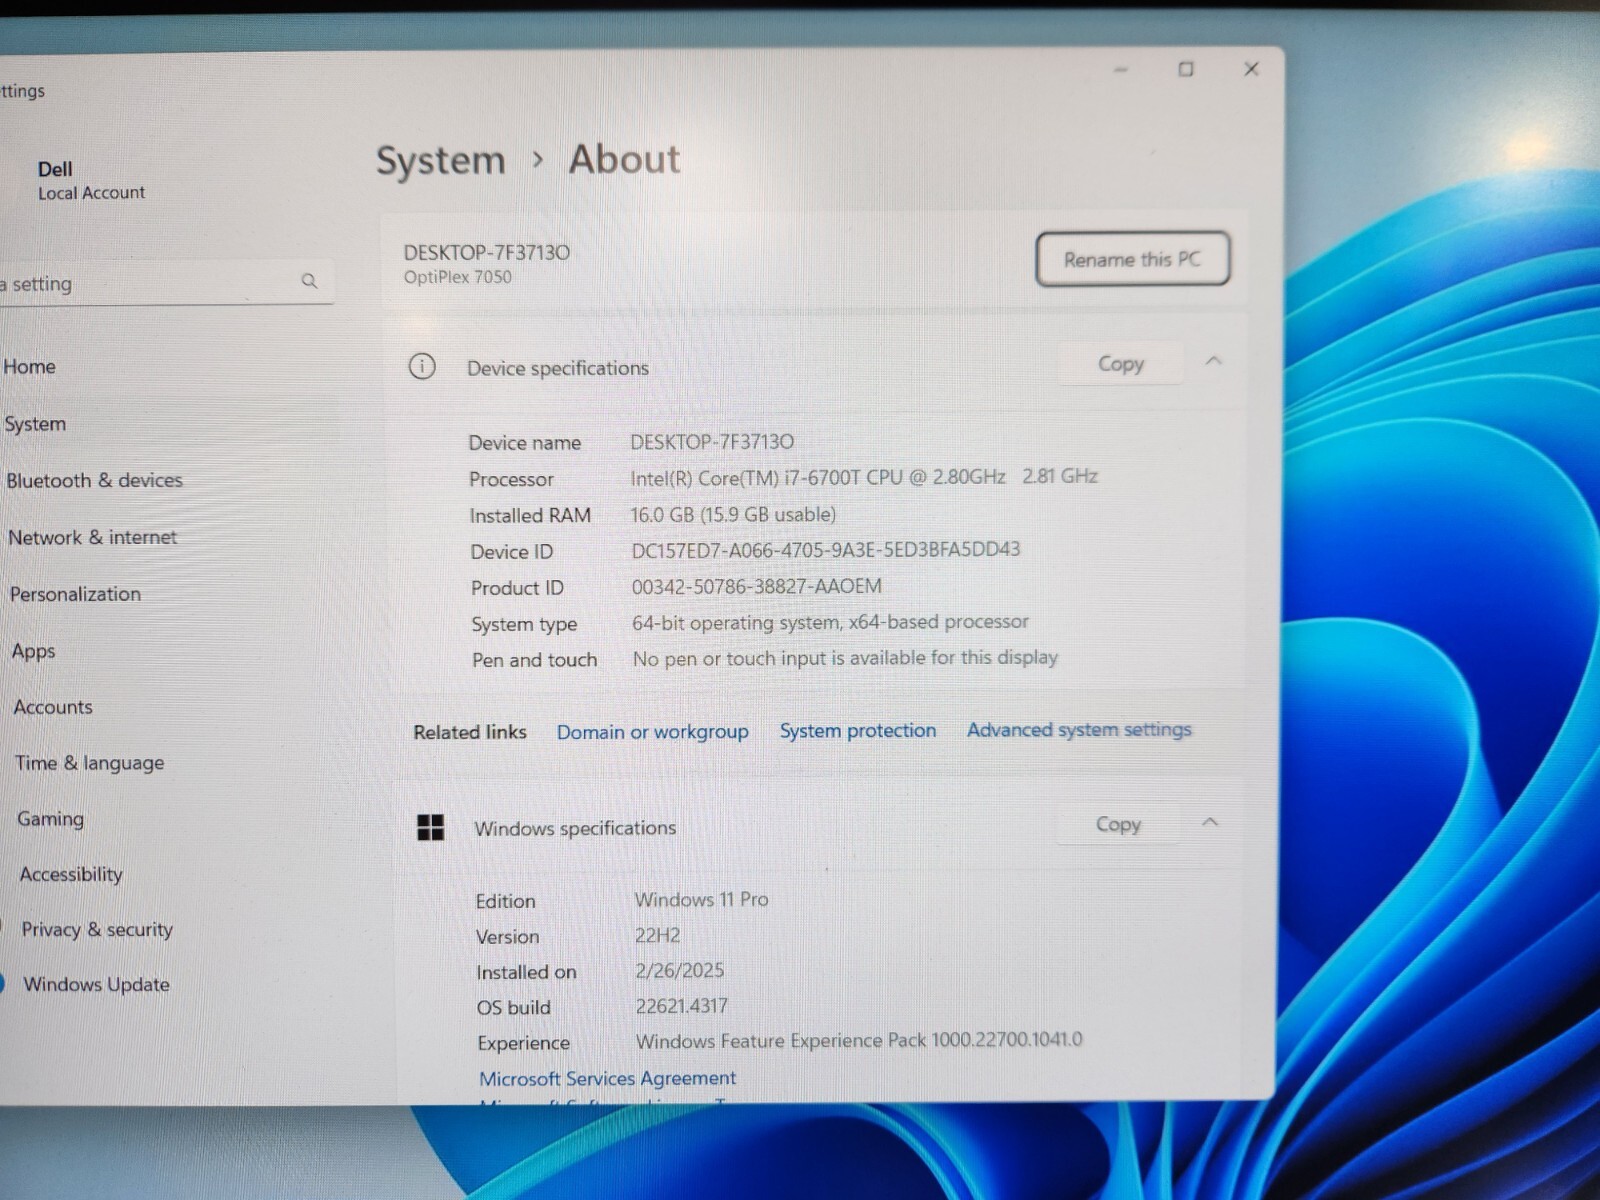Click the Edition value Windows 11 Pro

pos(702,899)
